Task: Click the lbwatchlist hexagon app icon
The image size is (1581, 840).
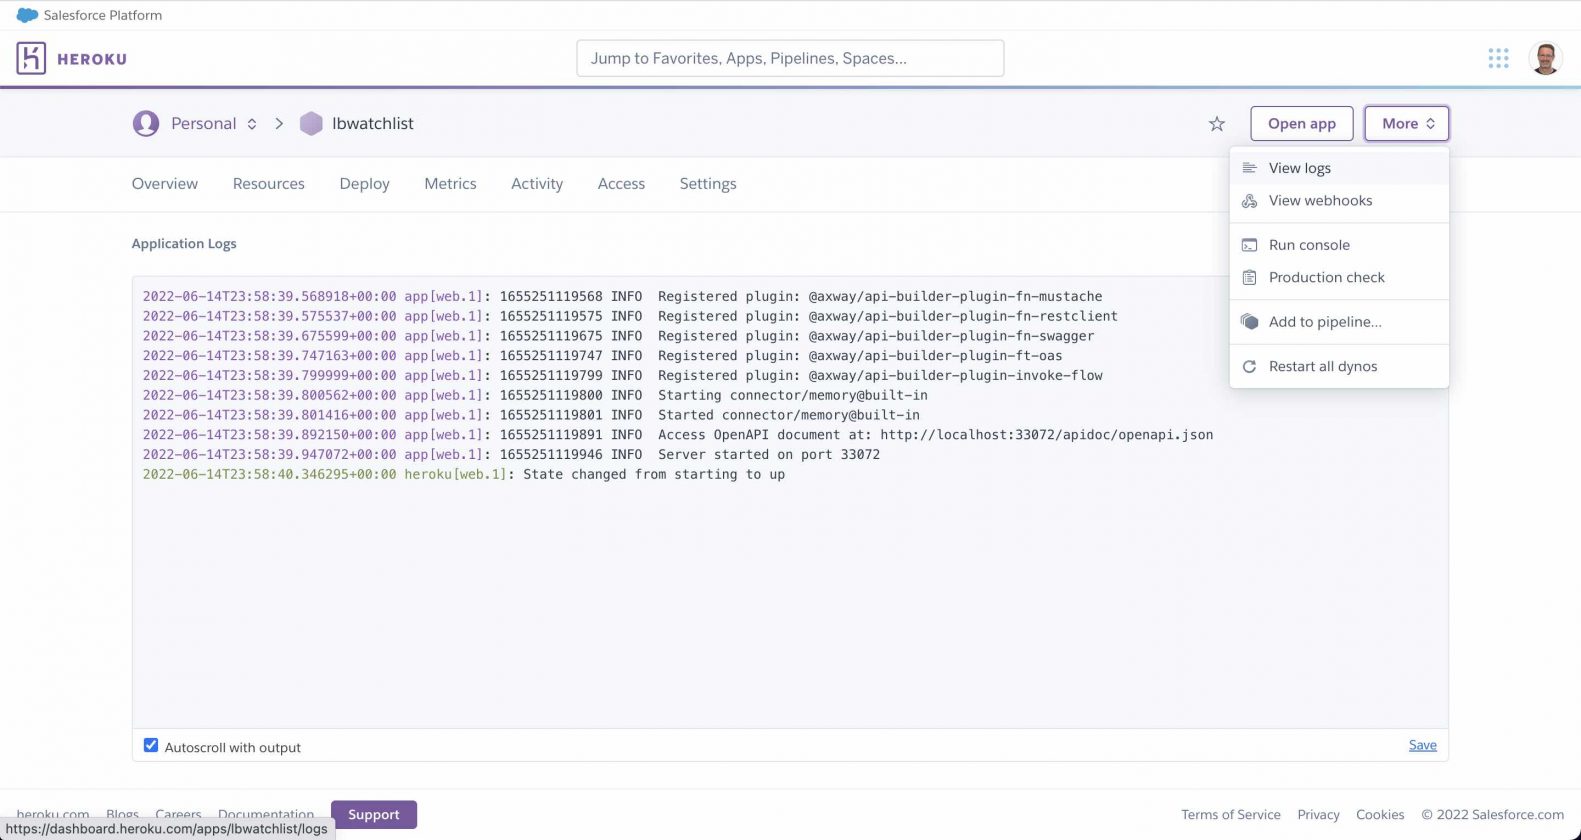Action: coord(311,124)
